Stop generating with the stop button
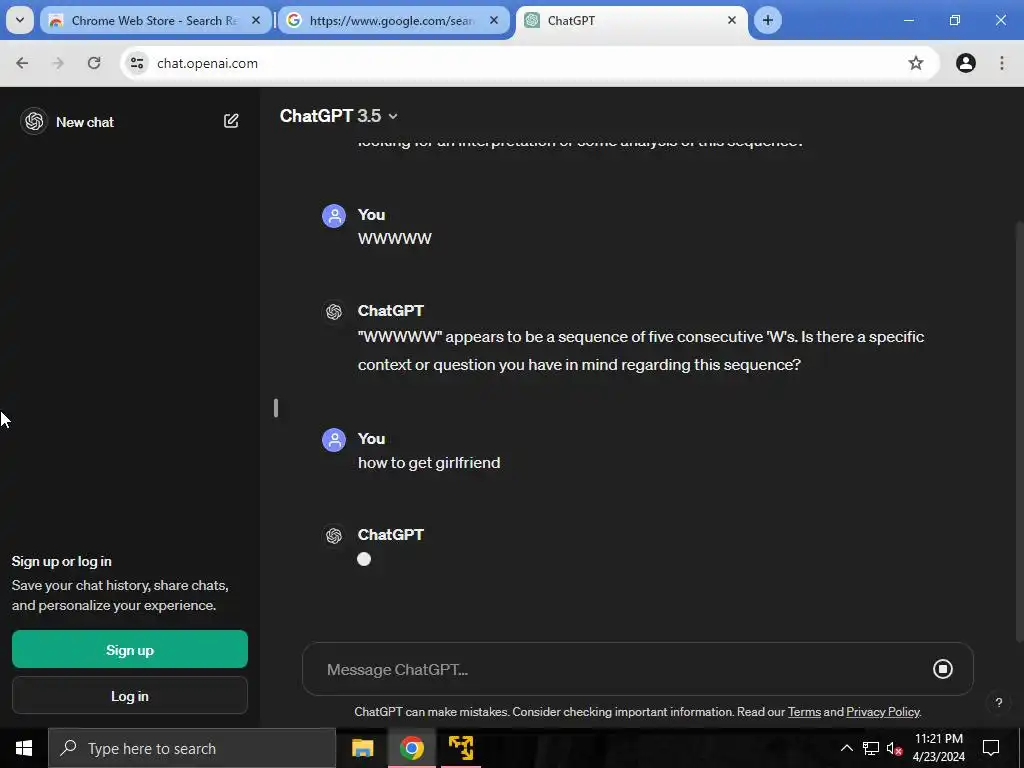 click(942, 669)
